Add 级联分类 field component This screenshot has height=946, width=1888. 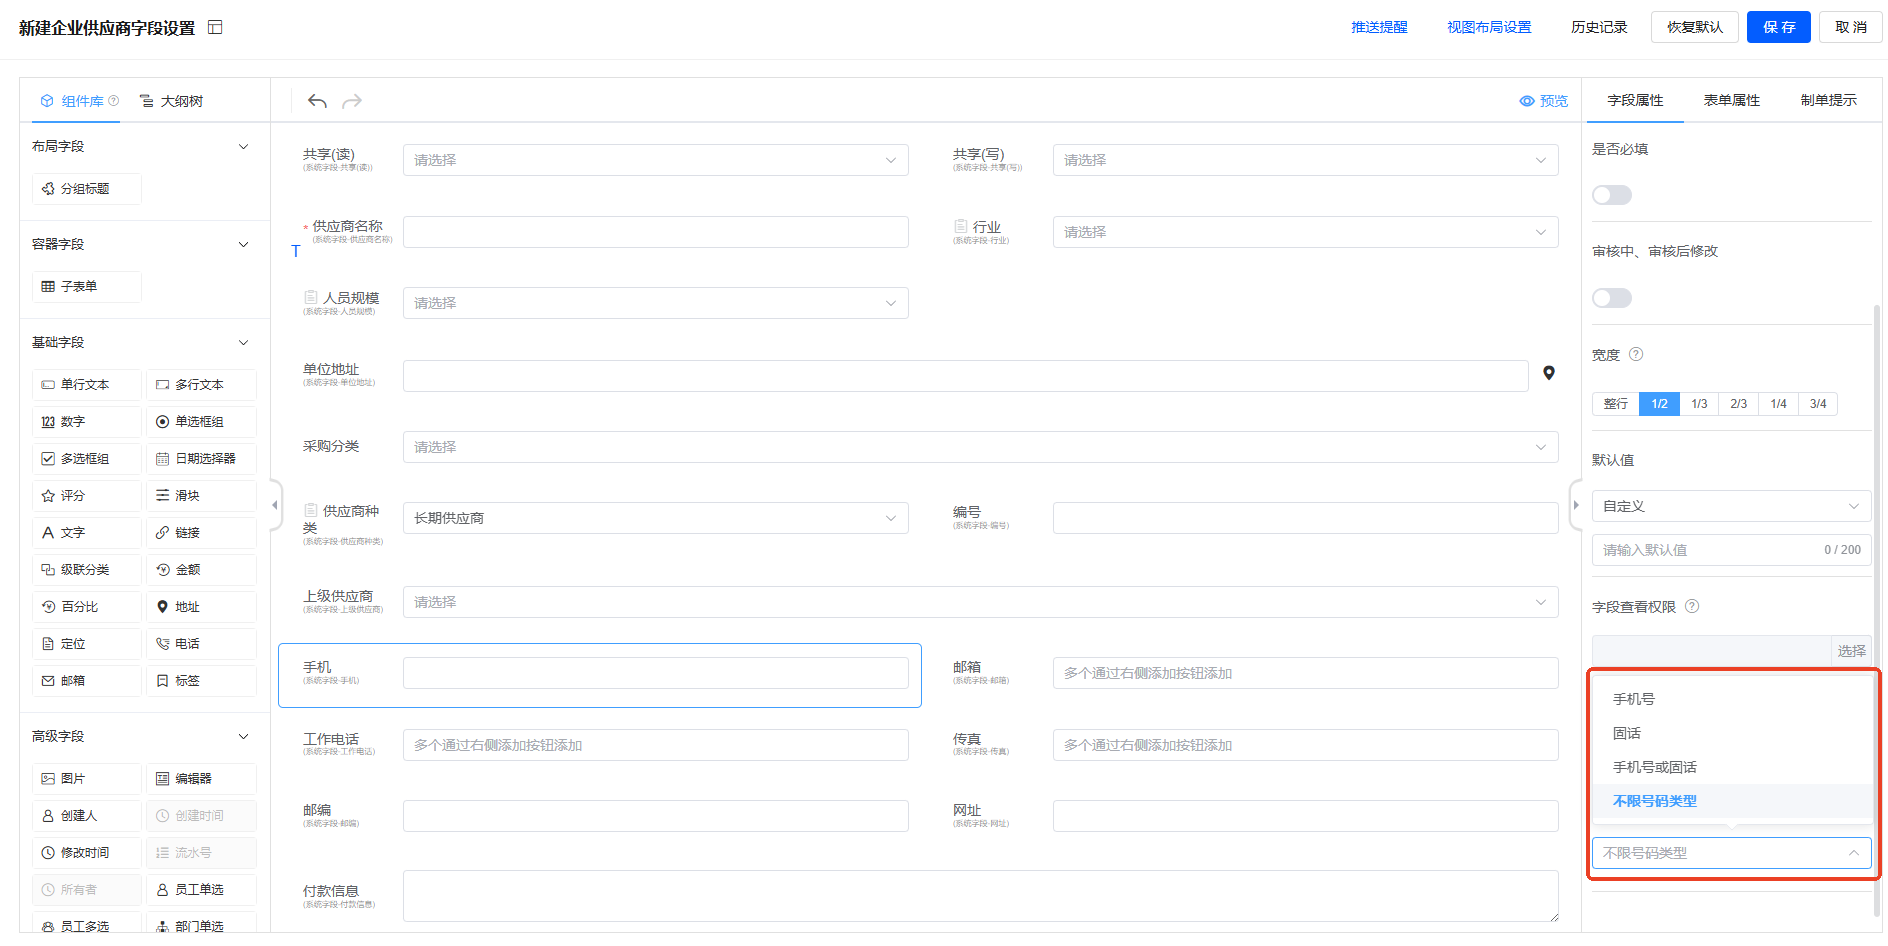(x=87, y=570)
